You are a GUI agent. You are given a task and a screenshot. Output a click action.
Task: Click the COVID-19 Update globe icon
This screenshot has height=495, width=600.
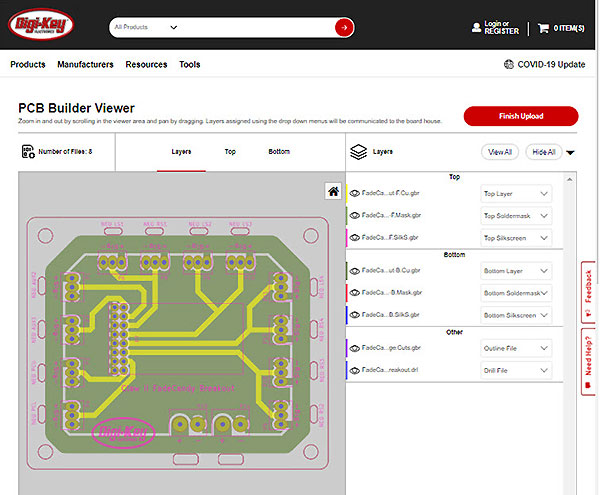(x=509, y=65)
